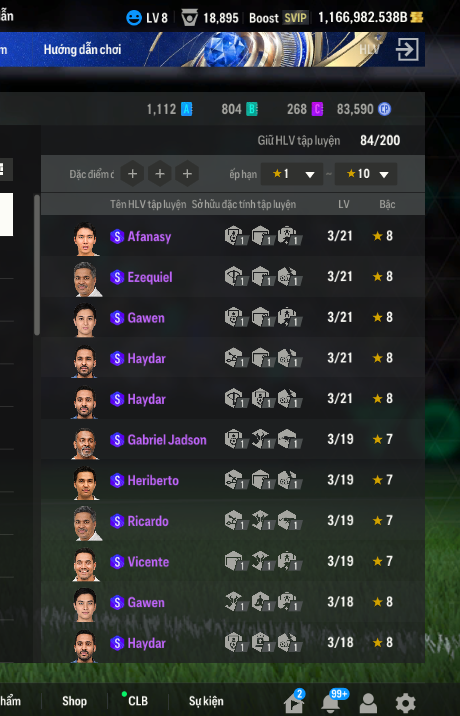Click the gold coin currency icon

416,18
